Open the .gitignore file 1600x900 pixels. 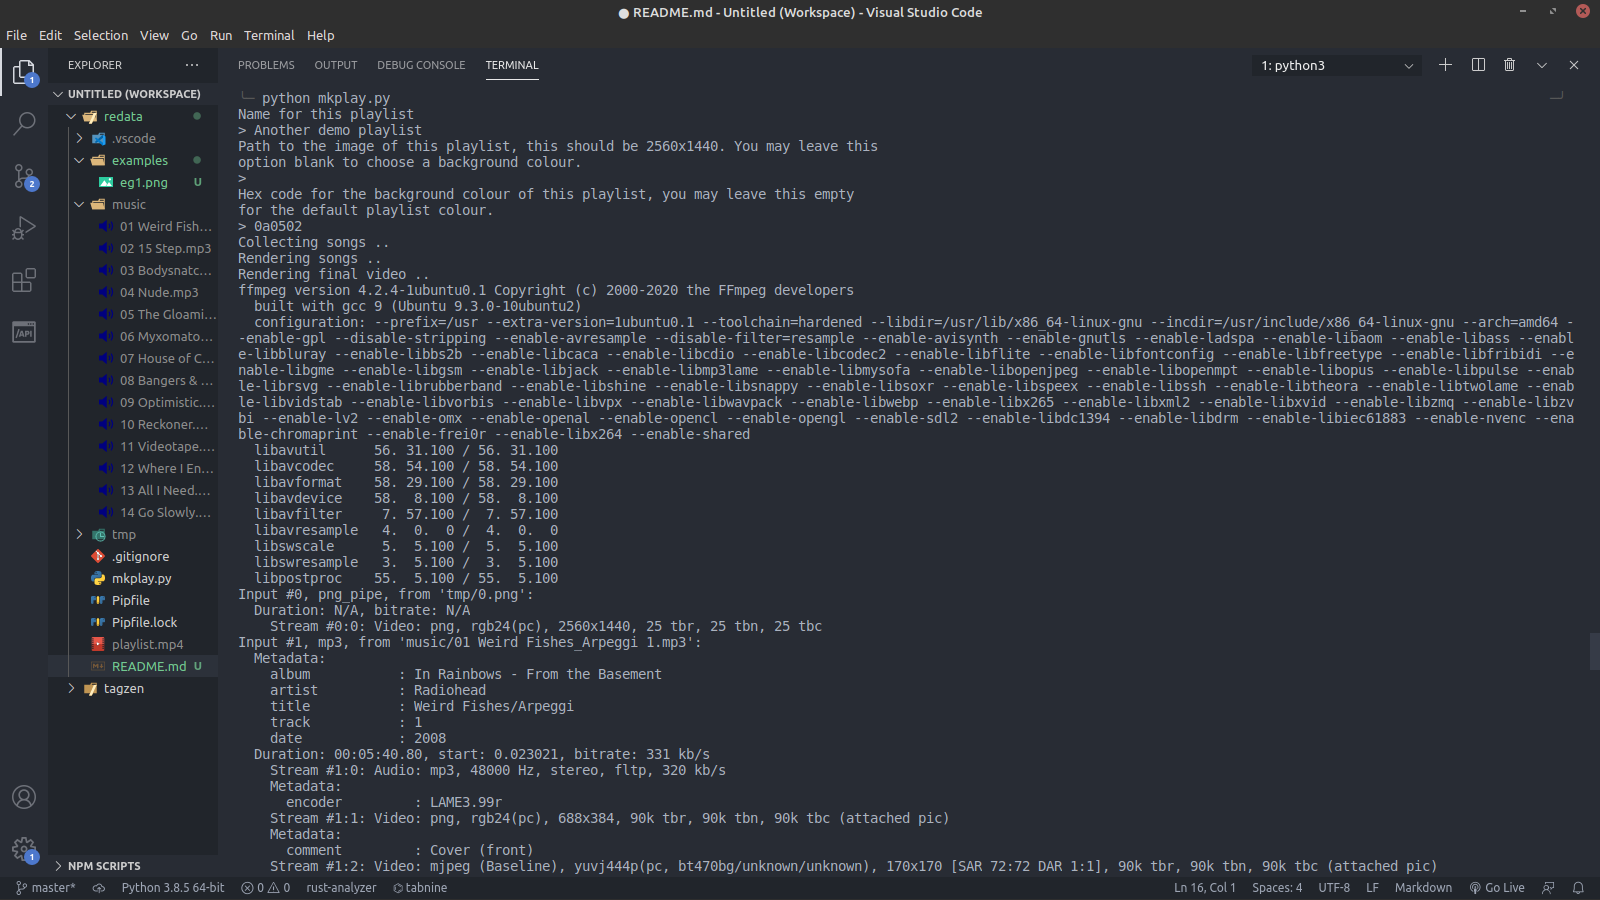click(x=140, y=556)
